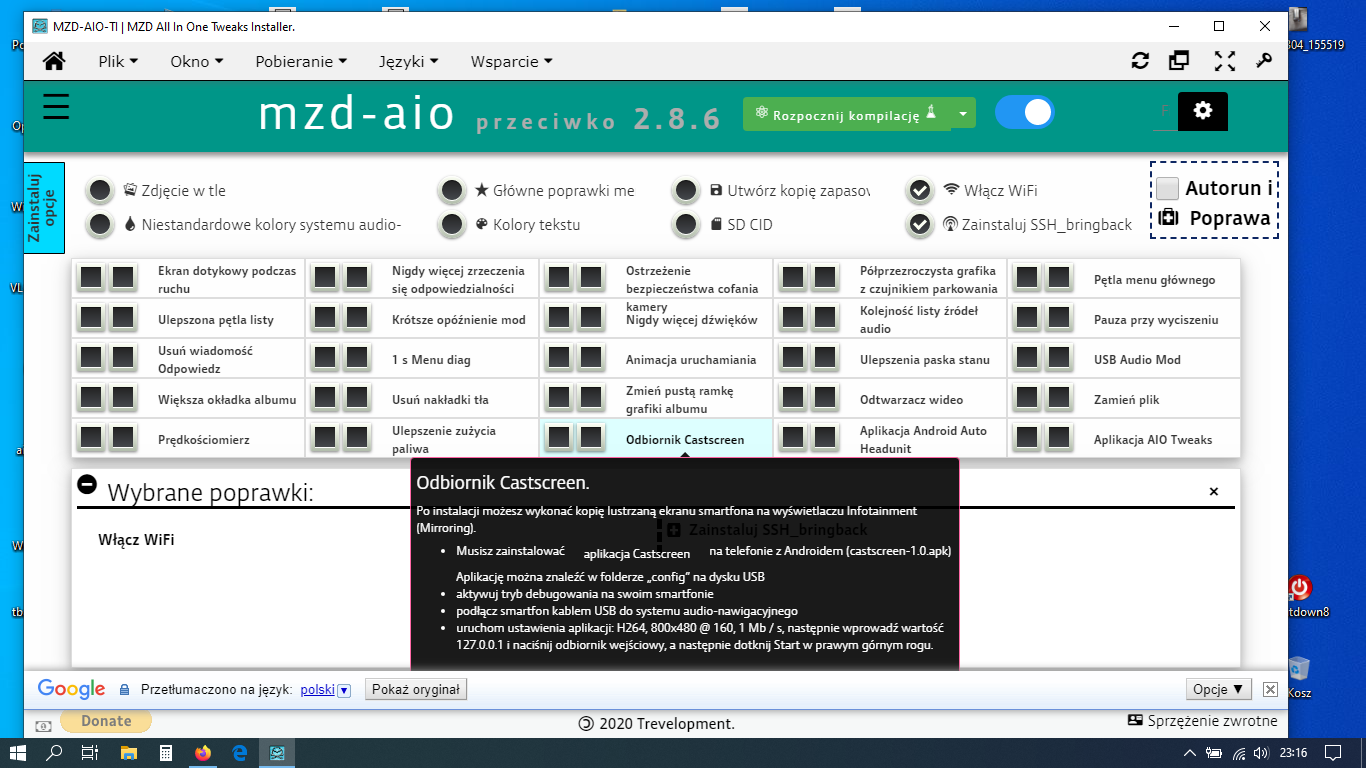The image size is (1366, 768).
Task: Expand the Rozpocznij kompilację dropdown arrow
Action: [x=963, y=114]
